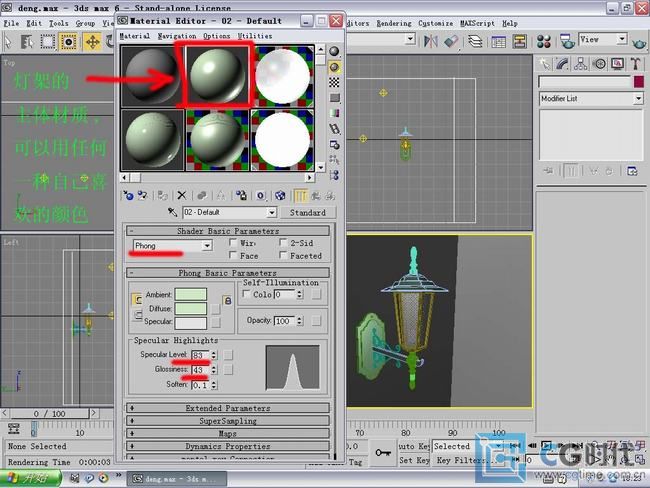
Task: Open the Material menu in Material Editor
Action: click(135, 36)
